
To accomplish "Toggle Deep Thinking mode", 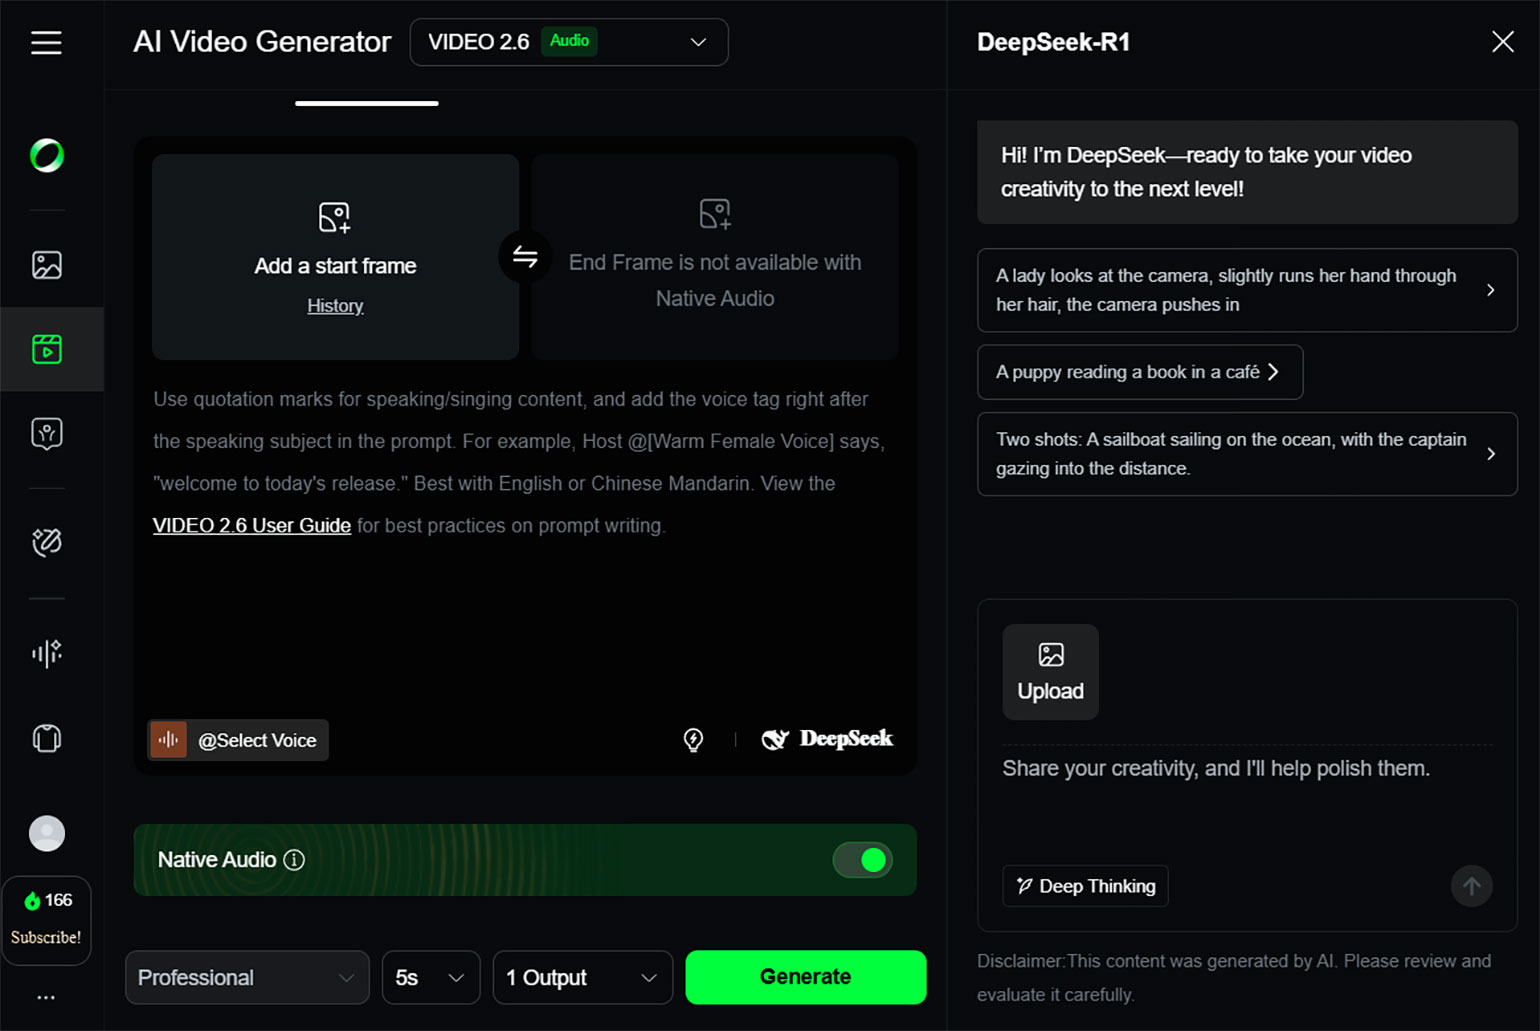I will [1085, 886].
